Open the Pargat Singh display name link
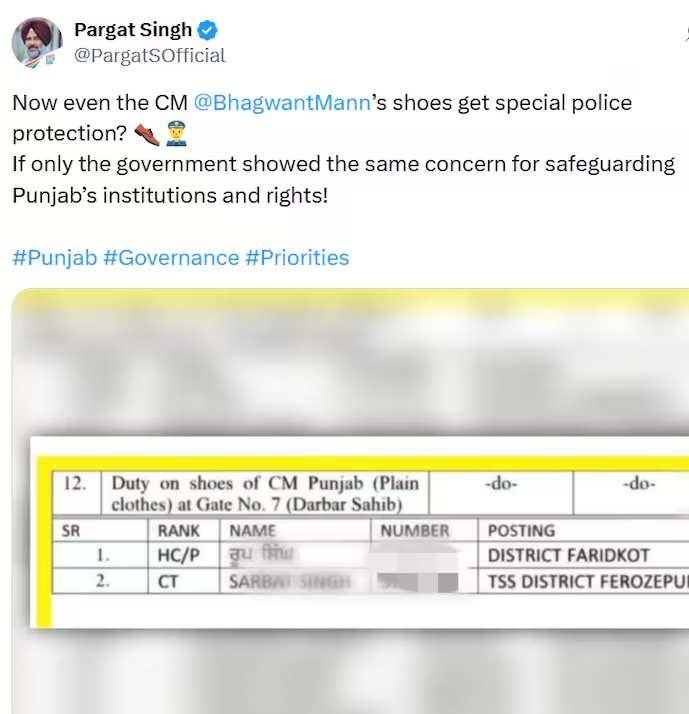The width and height of the screenshot is (689, 714). (x=133, y=31)
